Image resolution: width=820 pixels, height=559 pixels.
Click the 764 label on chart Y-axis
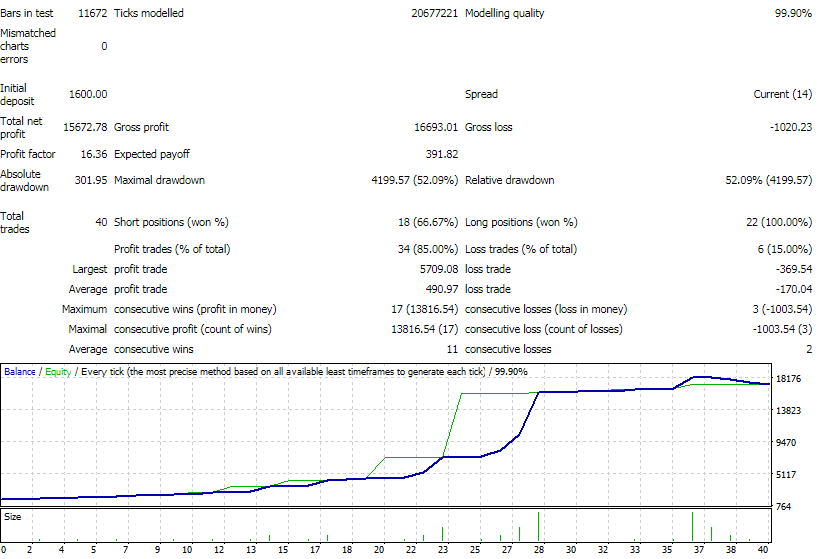[x=783, y=506]
